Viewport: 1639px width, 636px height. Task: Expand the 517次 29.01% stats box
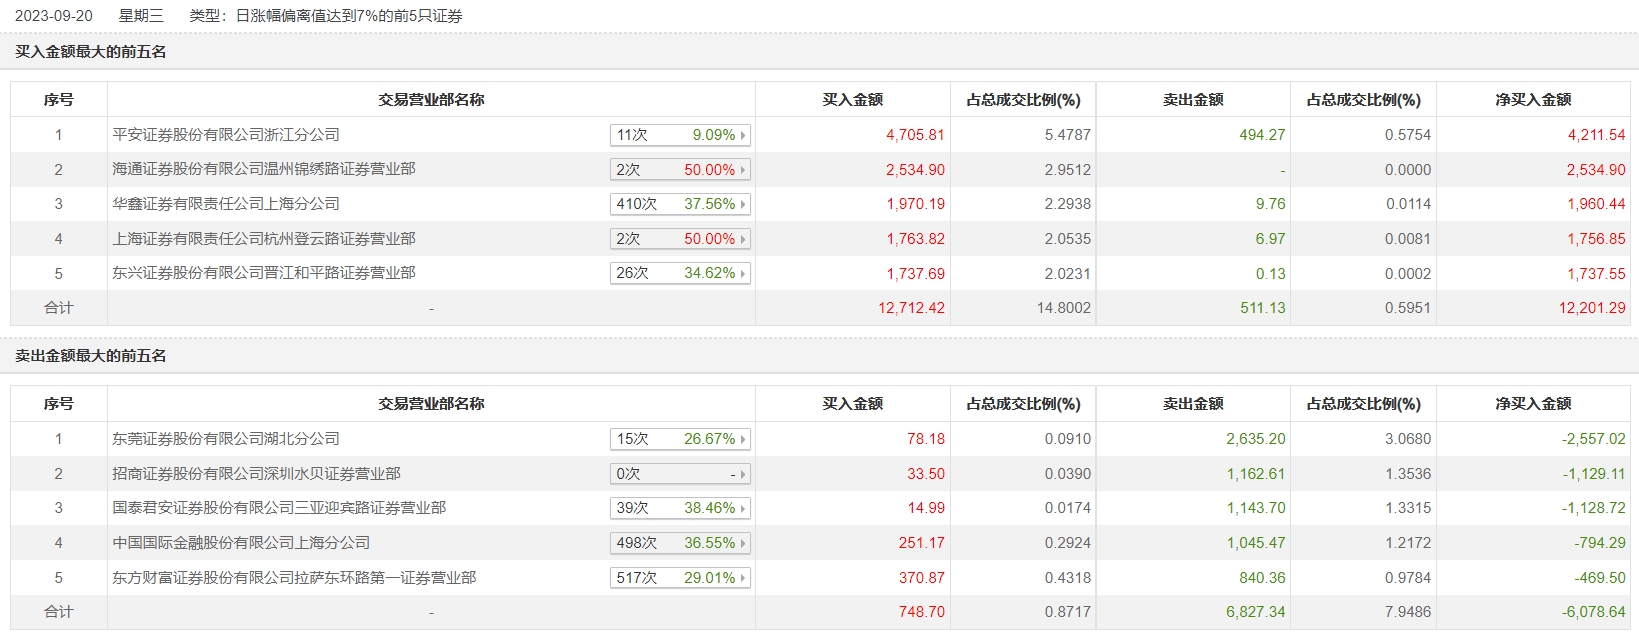point(680,578)
